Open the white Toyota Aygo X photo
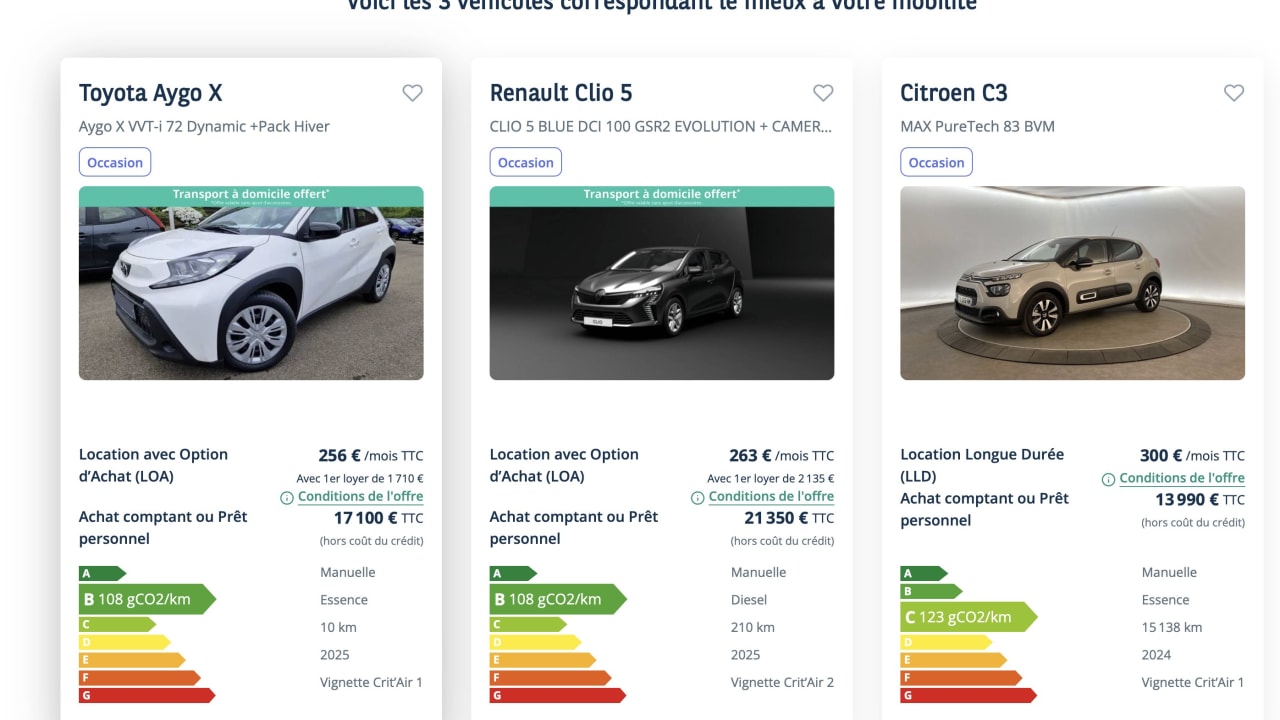Image resolution: width=1280 pixels, height=720 pixels. pos(251,283)
